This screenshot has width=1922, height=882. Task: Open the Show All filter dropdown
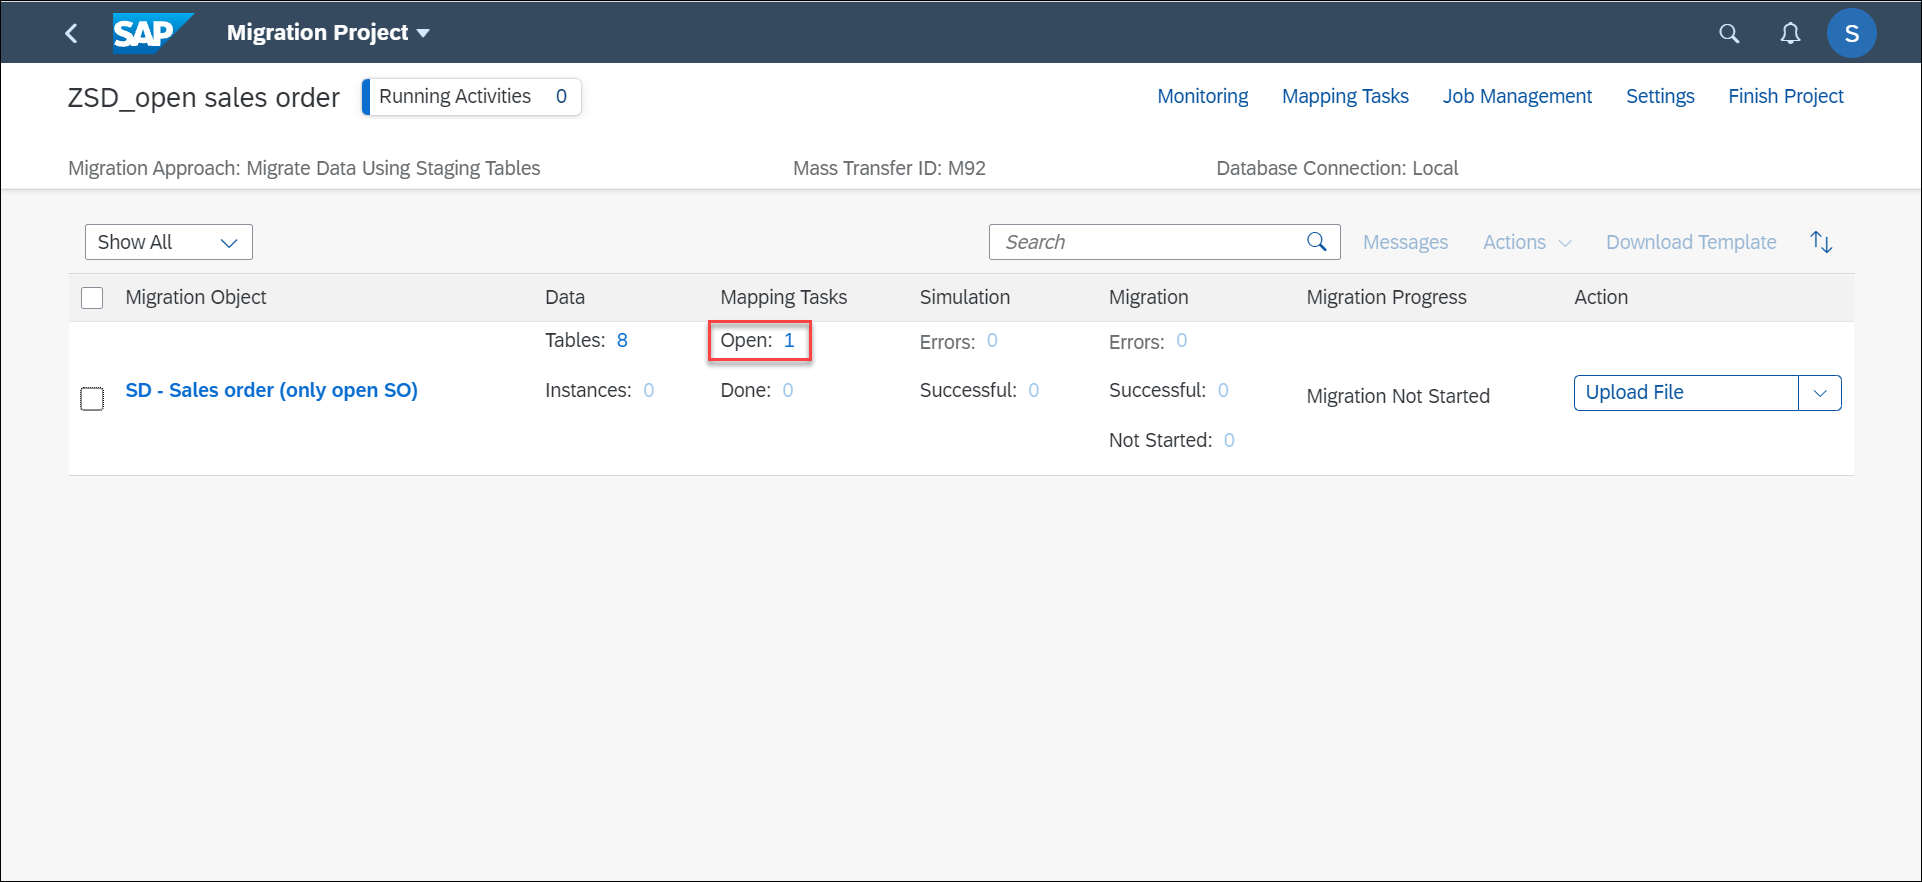(169, 242)
